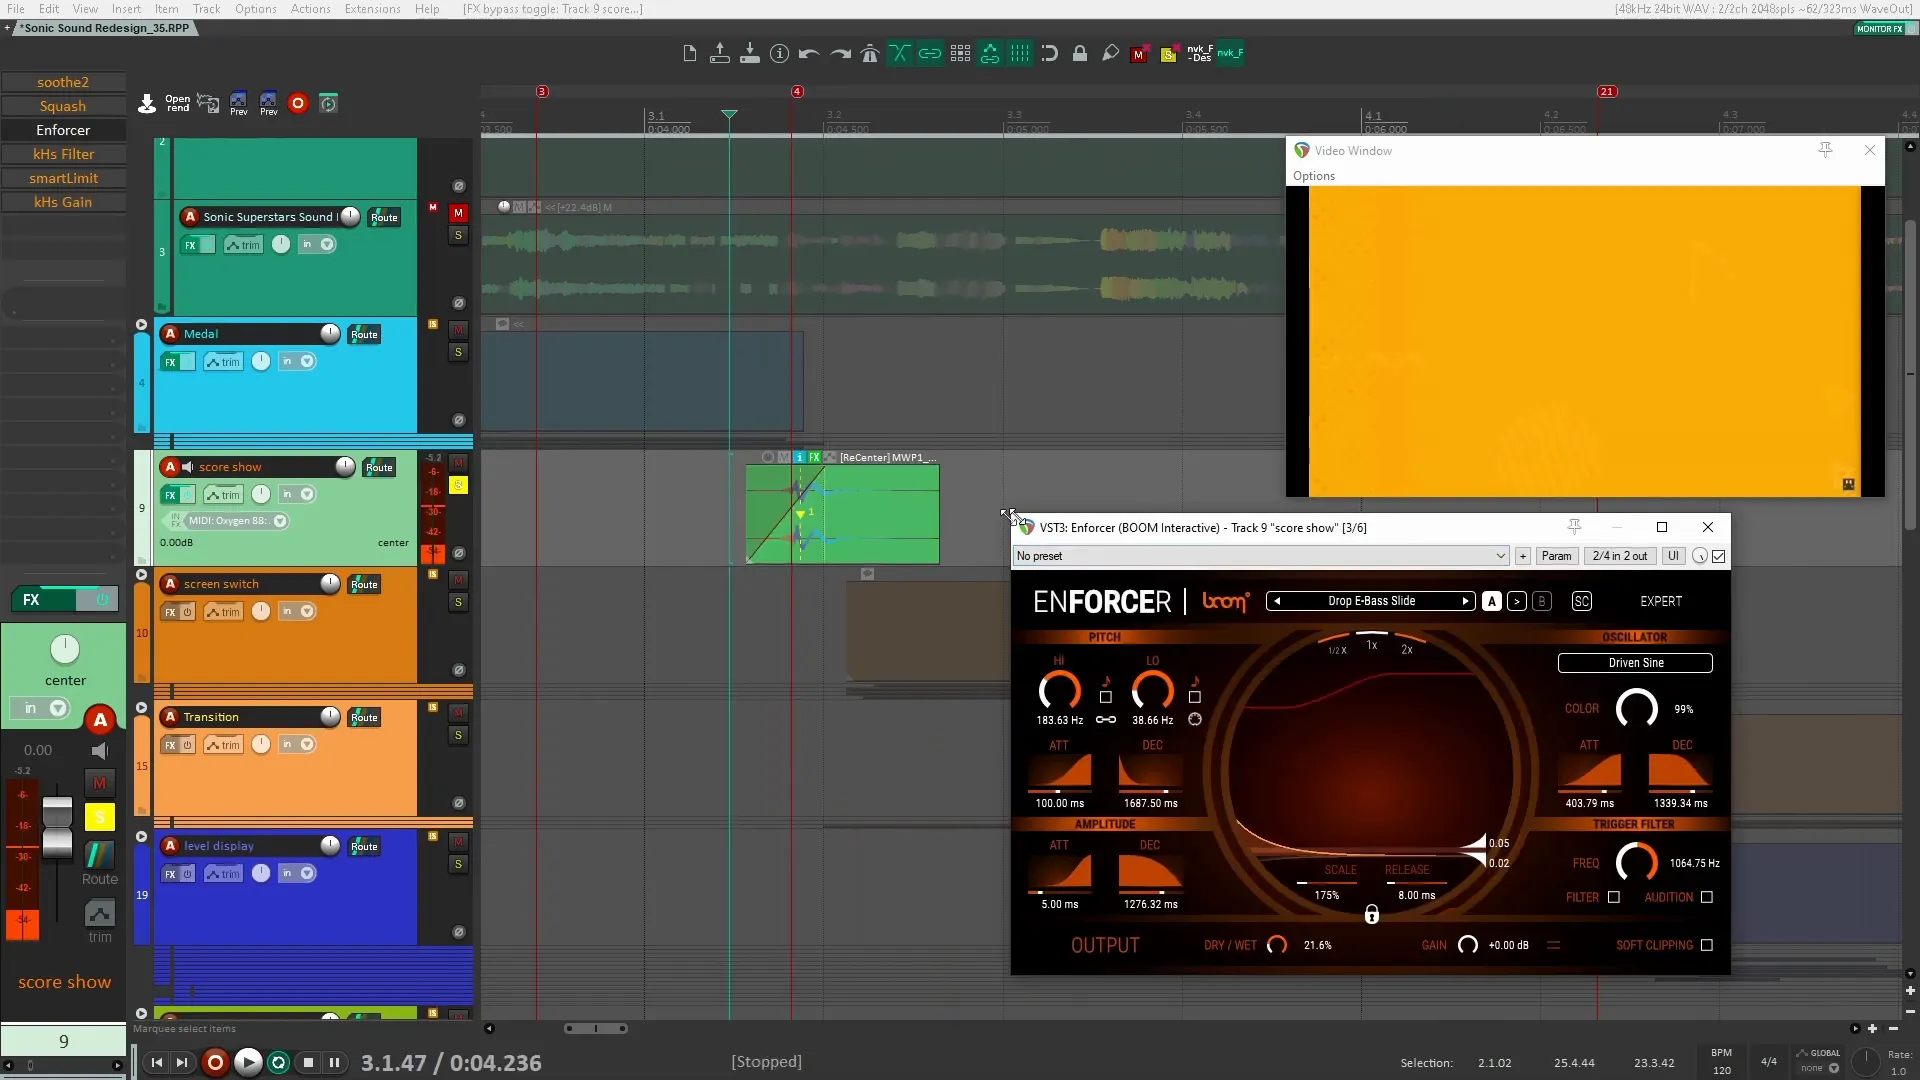
Task: Toggle Enforcer FX bypass checkbox
Action: click(1719, 556)
